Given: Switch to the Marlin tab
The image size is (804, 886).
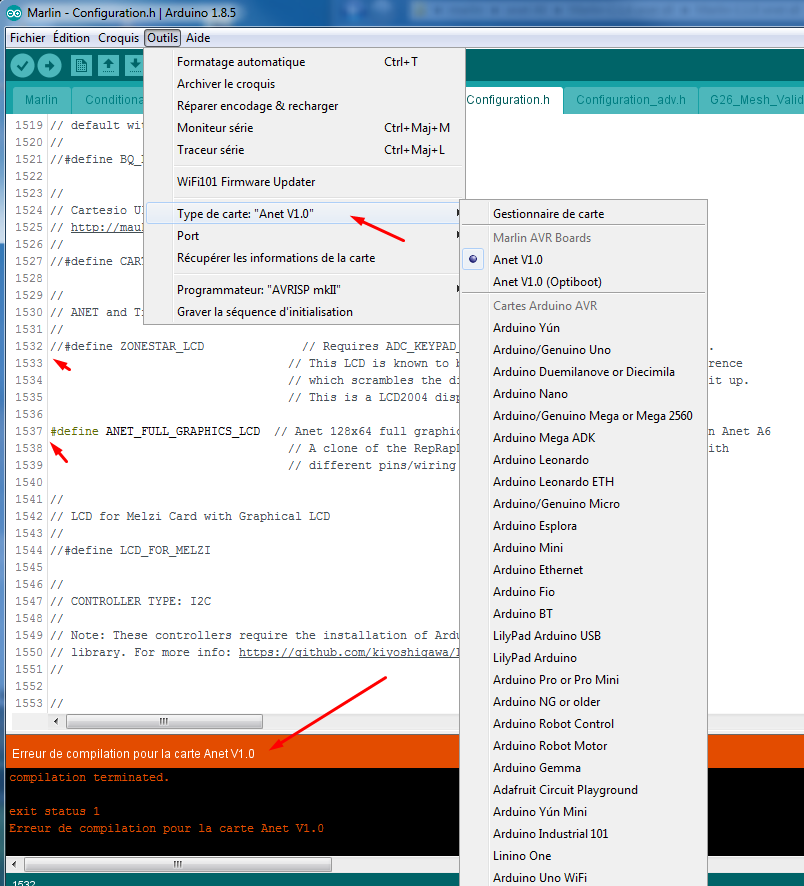Looking at the screenshot, I should click(41, 100).
